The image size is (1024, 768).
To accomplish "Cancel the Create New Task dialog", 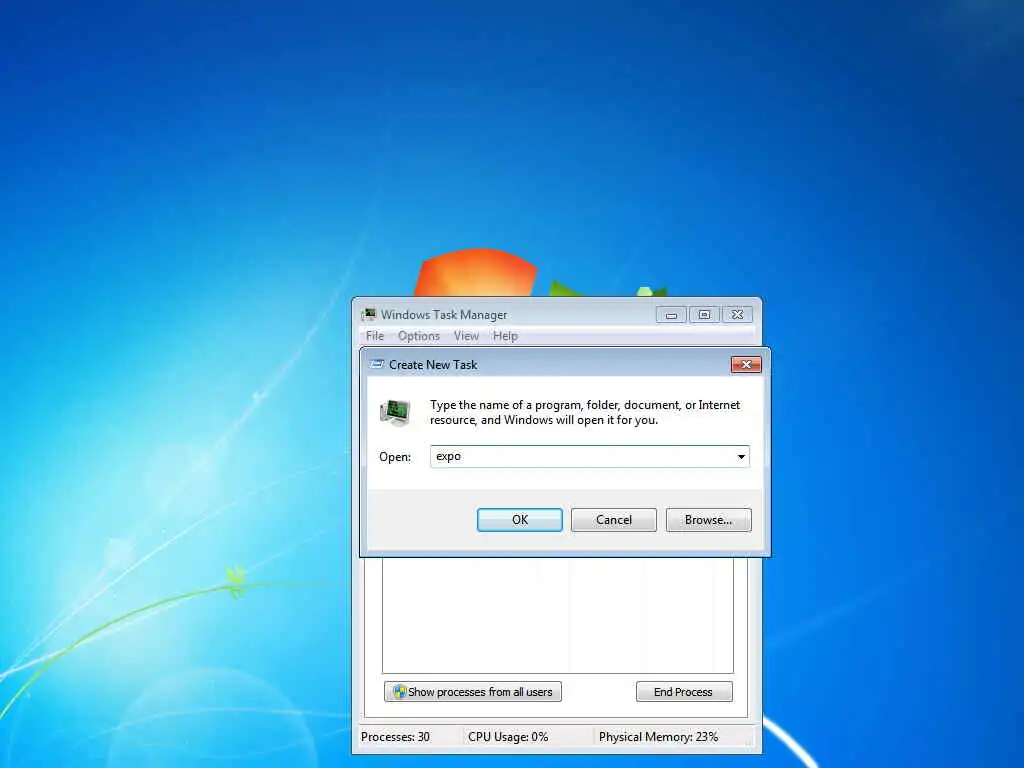I will pyautogui.click(x=613, y=520).
